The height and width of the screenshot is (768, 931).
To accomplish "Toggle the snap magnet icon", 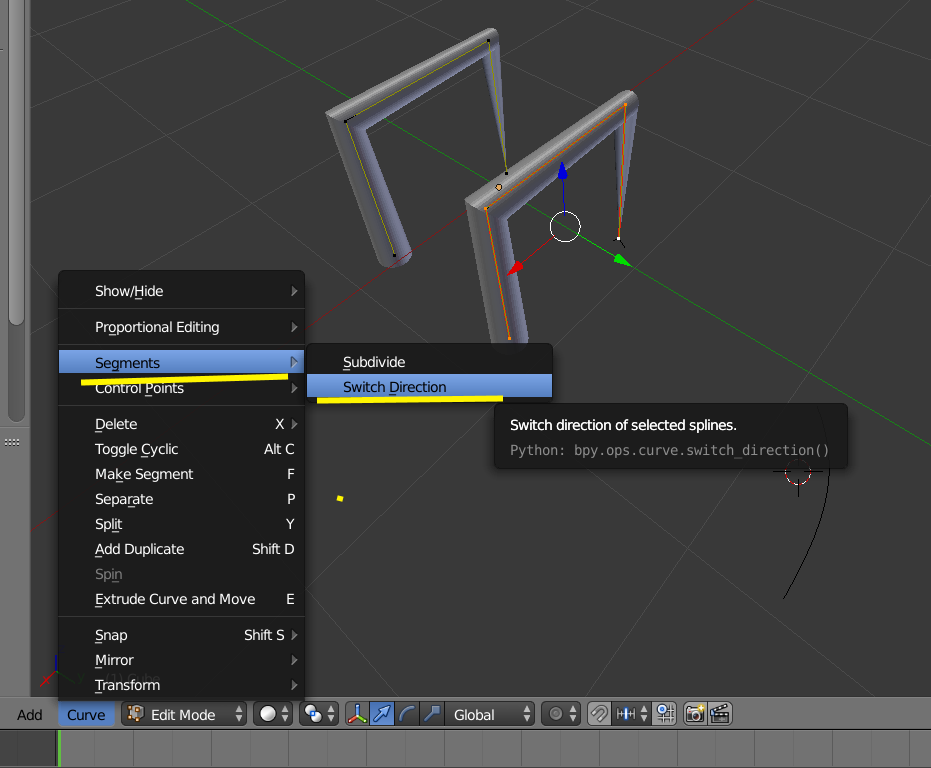I will pos(599,714).
